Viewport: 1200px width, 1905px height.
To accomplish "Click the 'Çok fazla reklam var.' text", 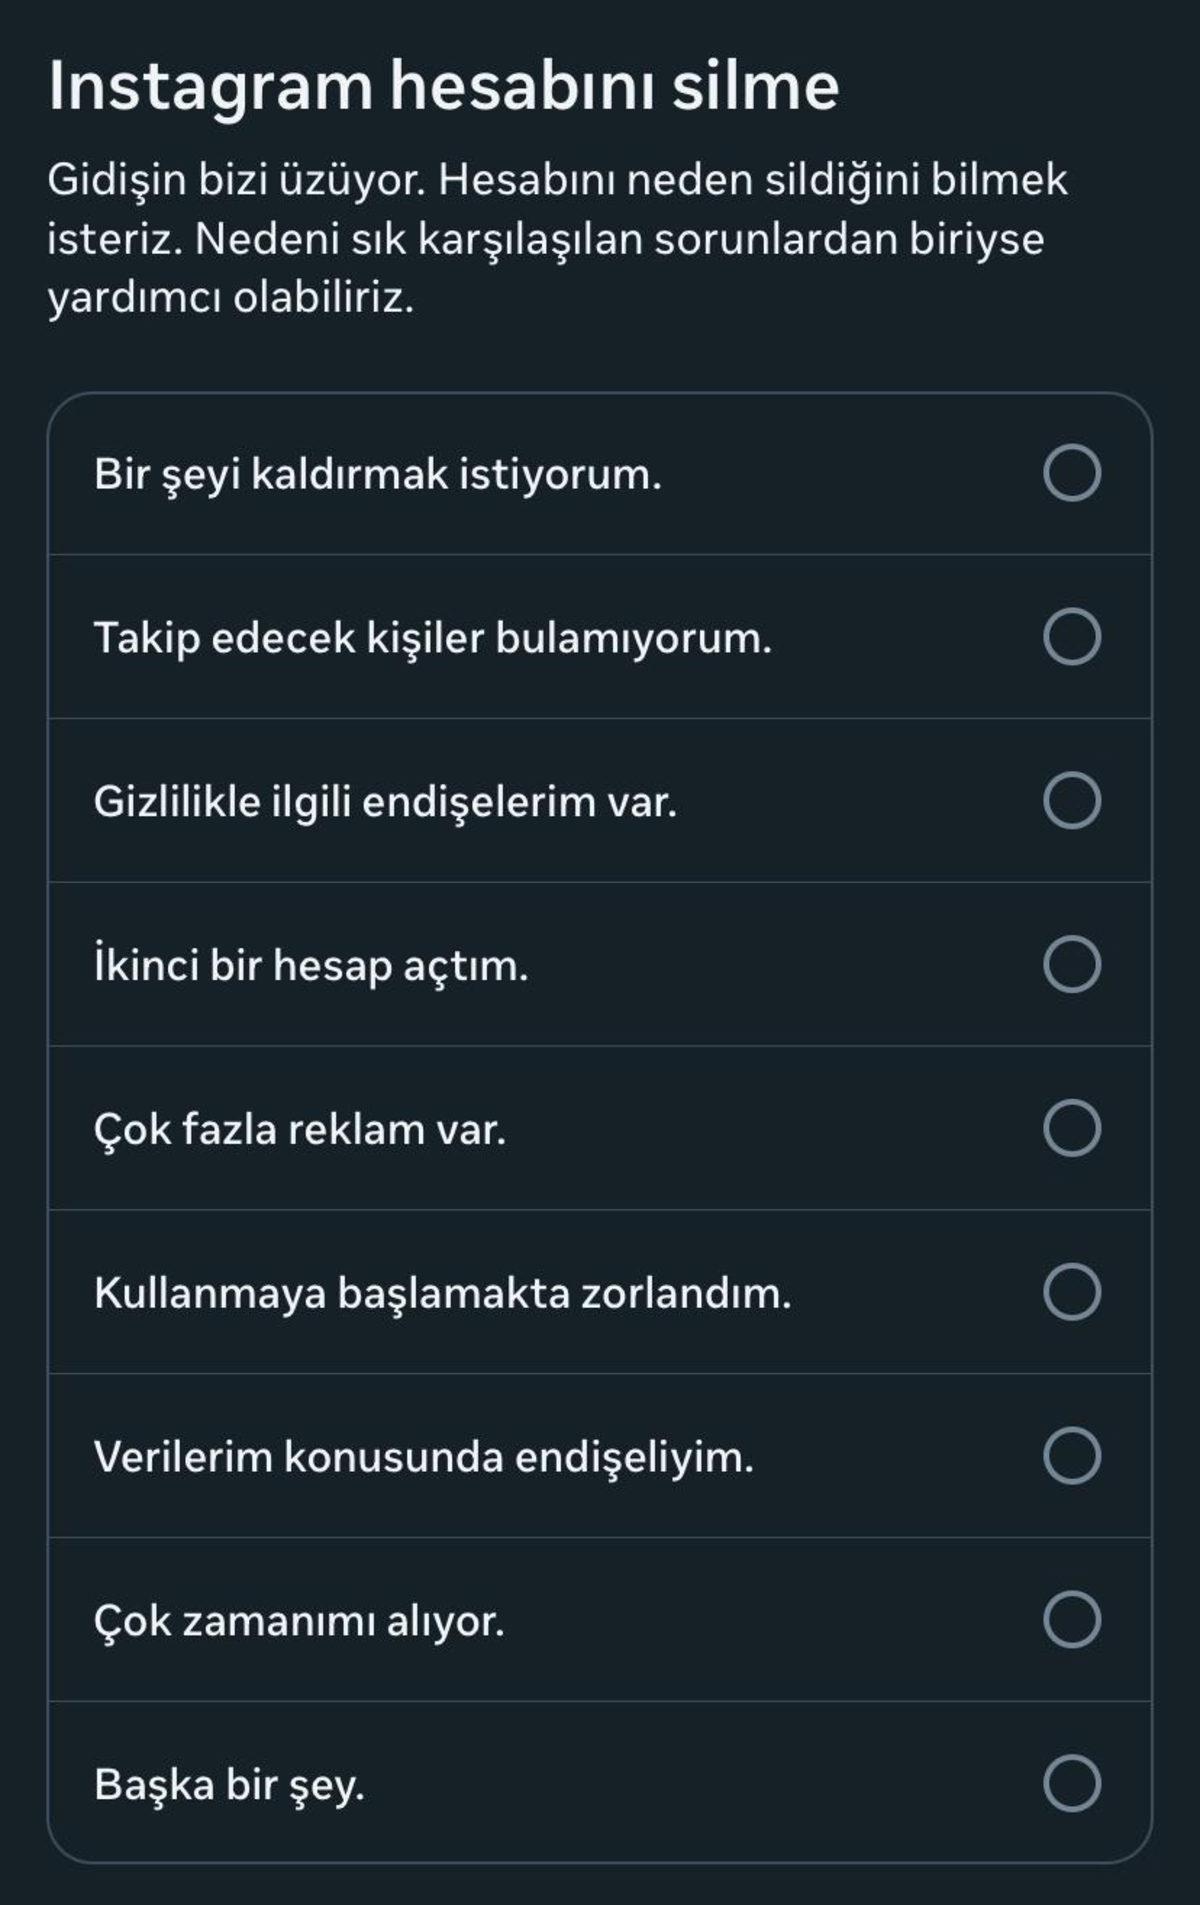I will [300, 1130].
